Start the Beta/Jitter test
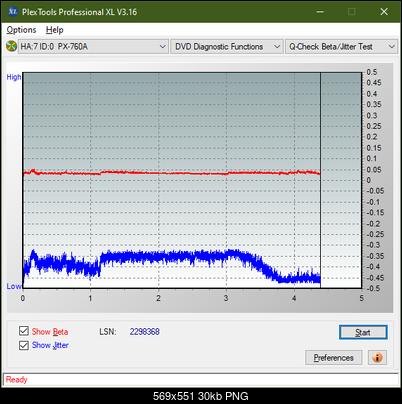The image size is (402, 404). tap(363, 332)
